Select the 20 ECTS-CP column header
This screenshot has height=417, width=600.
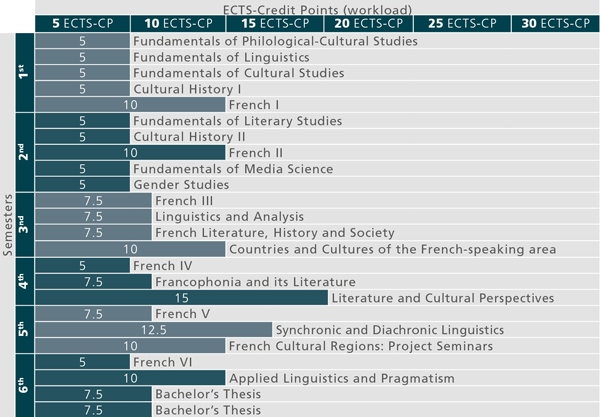coord(368,22)
